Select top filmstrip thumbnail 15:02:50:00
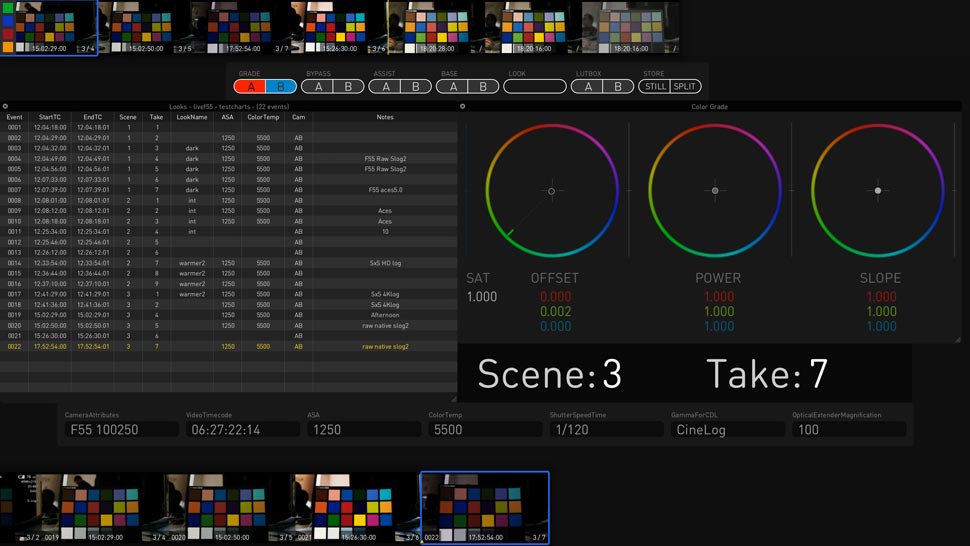Viewport: 970px width, 546px height. (146, 28)
